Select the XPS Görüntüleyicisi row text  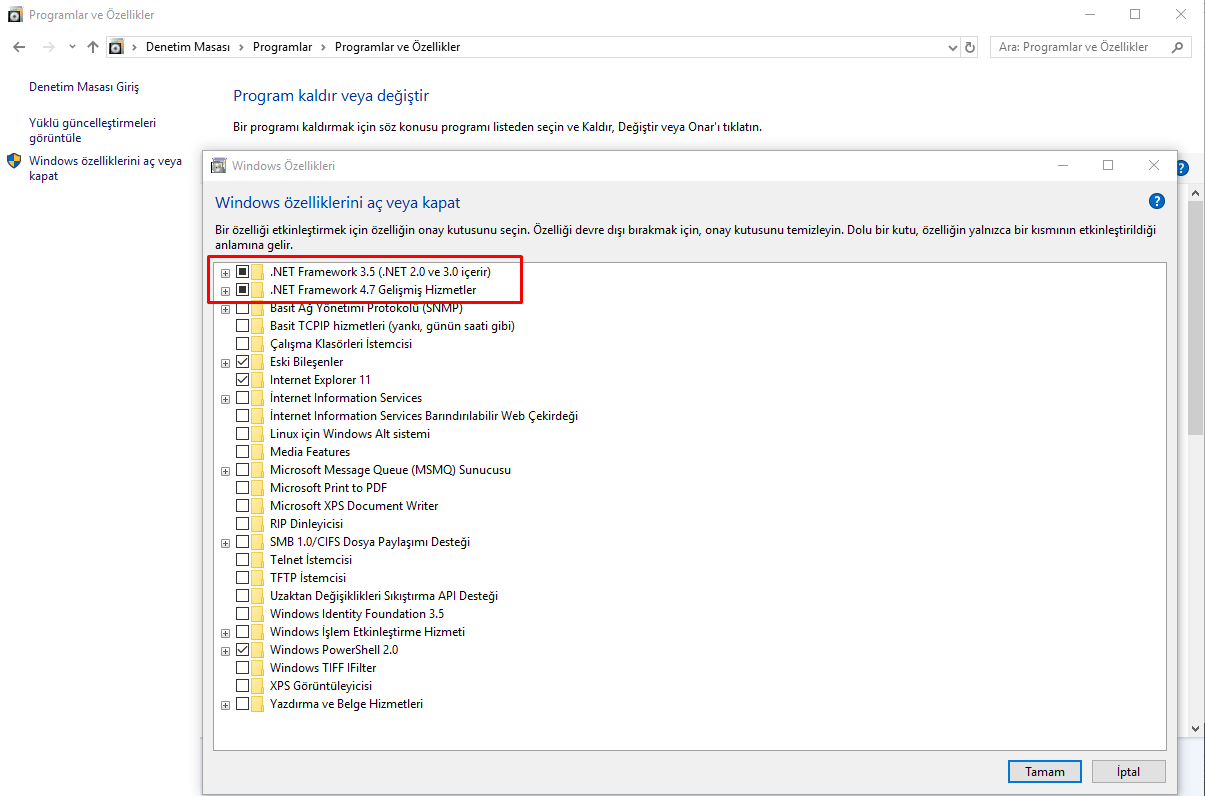tap(321, 686)
